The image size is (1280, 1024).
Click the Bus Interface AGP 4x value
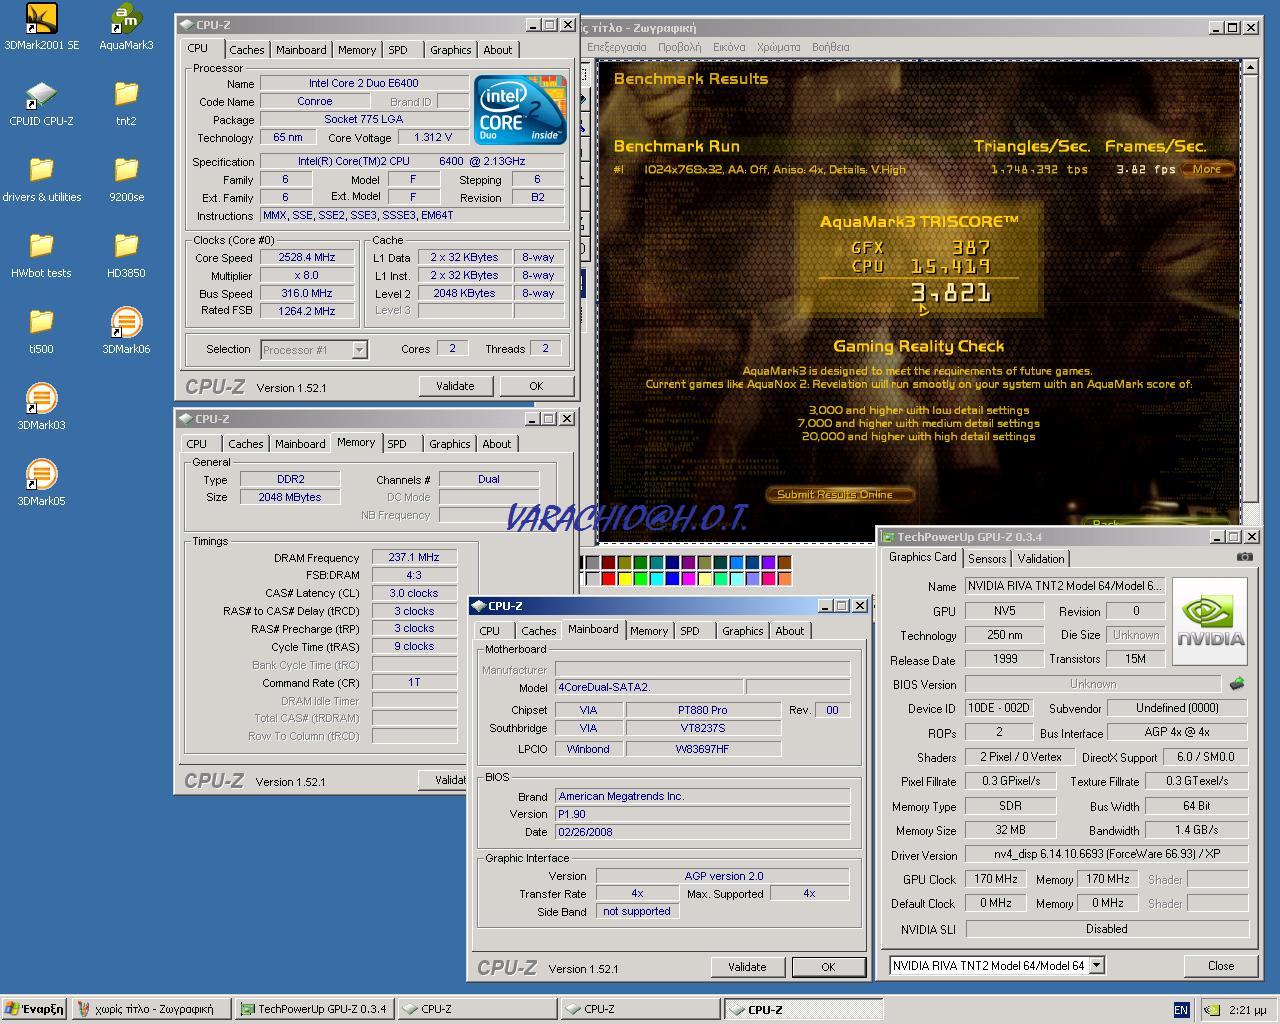(1177, 733)
